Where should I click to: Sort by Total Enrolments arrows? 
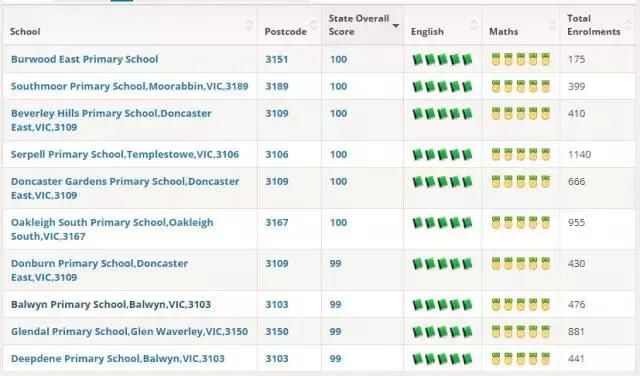629,25
